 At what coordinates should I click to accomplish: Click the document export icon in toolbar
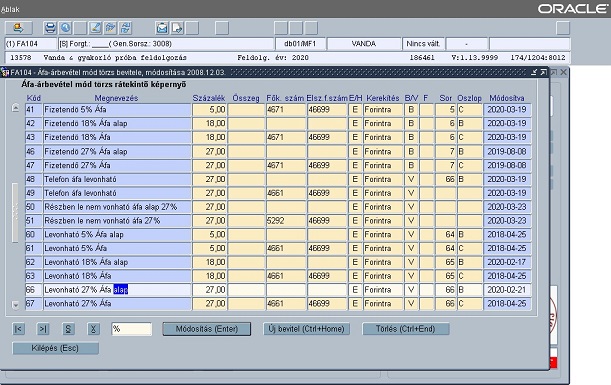(x=177, y=28)
